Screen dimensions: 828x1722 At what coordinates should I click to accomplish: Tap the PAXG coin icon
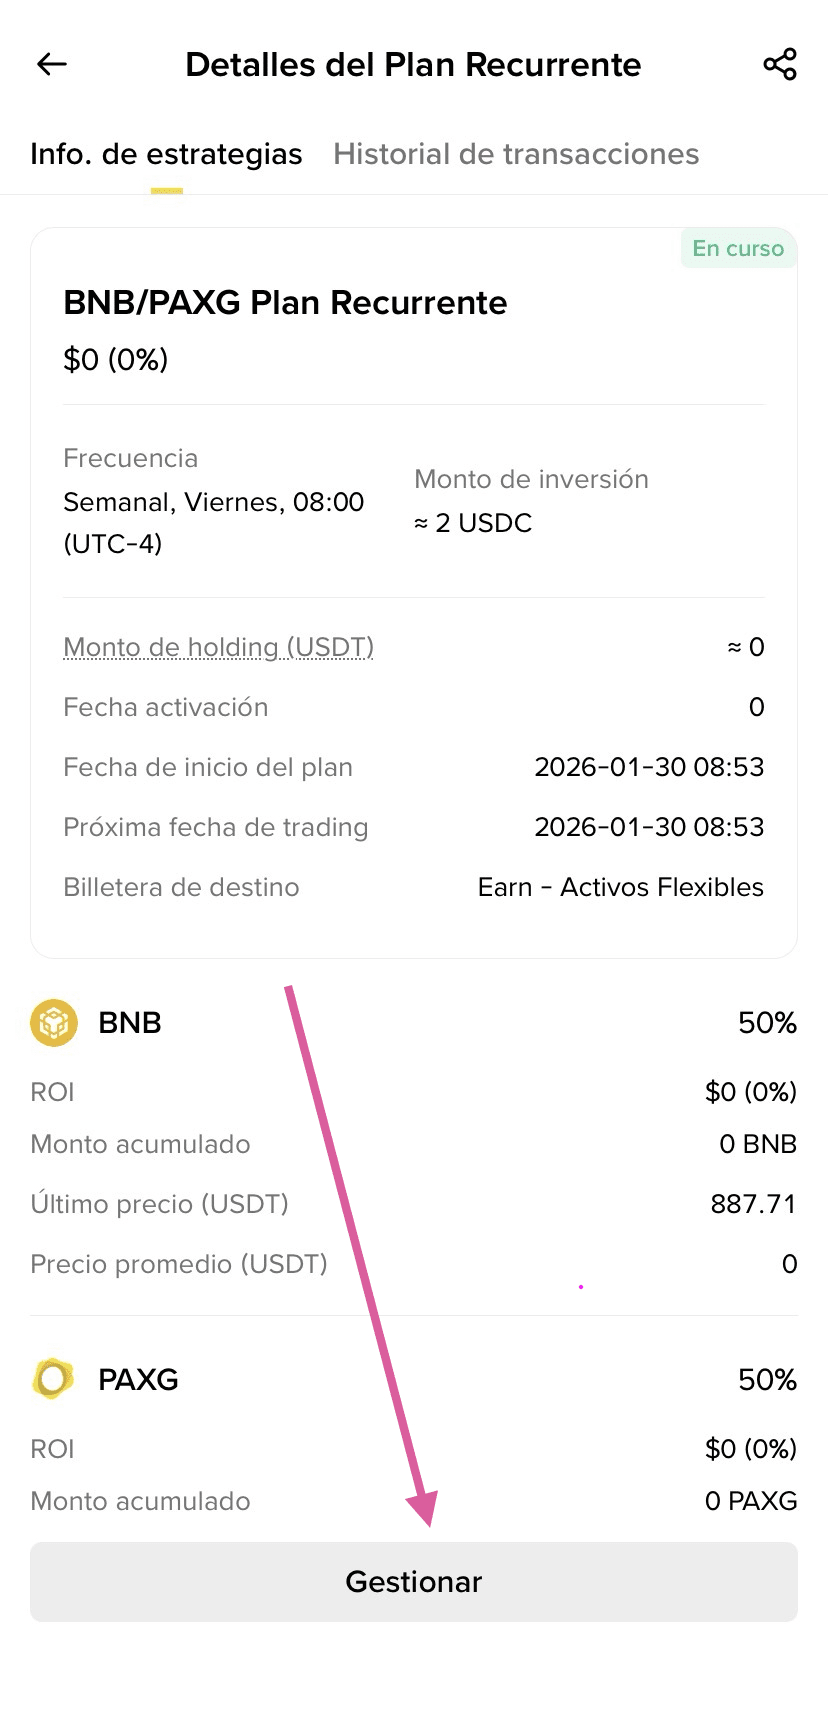54,1379
